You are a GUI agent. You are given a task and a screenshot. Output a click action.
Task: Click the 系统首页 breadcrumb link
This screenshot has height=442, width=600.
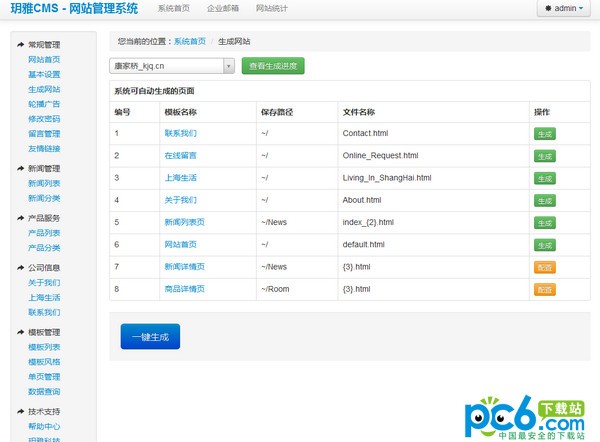[190, 41]
